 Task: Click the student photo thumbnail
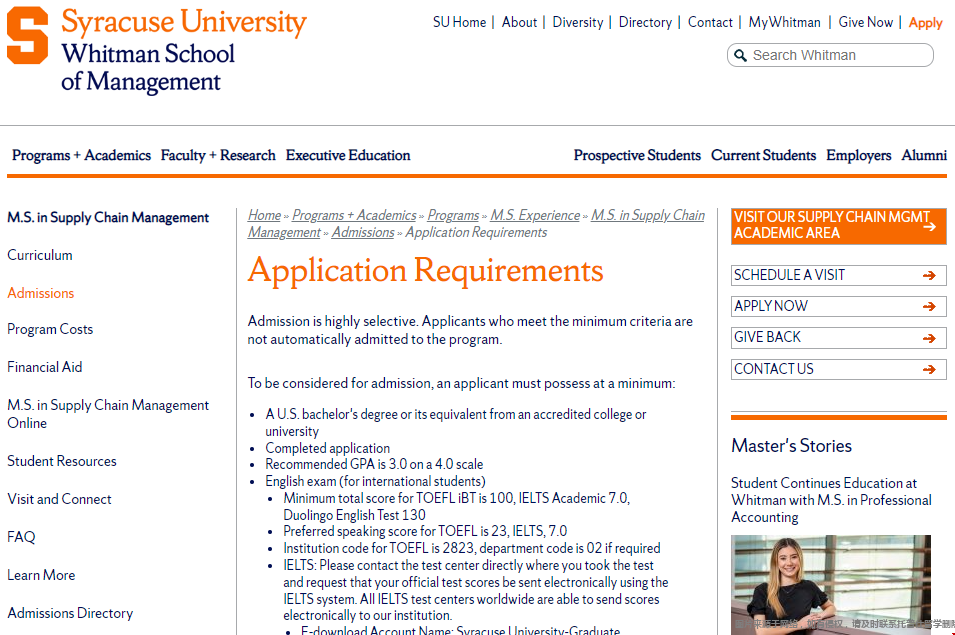(831, 584)
